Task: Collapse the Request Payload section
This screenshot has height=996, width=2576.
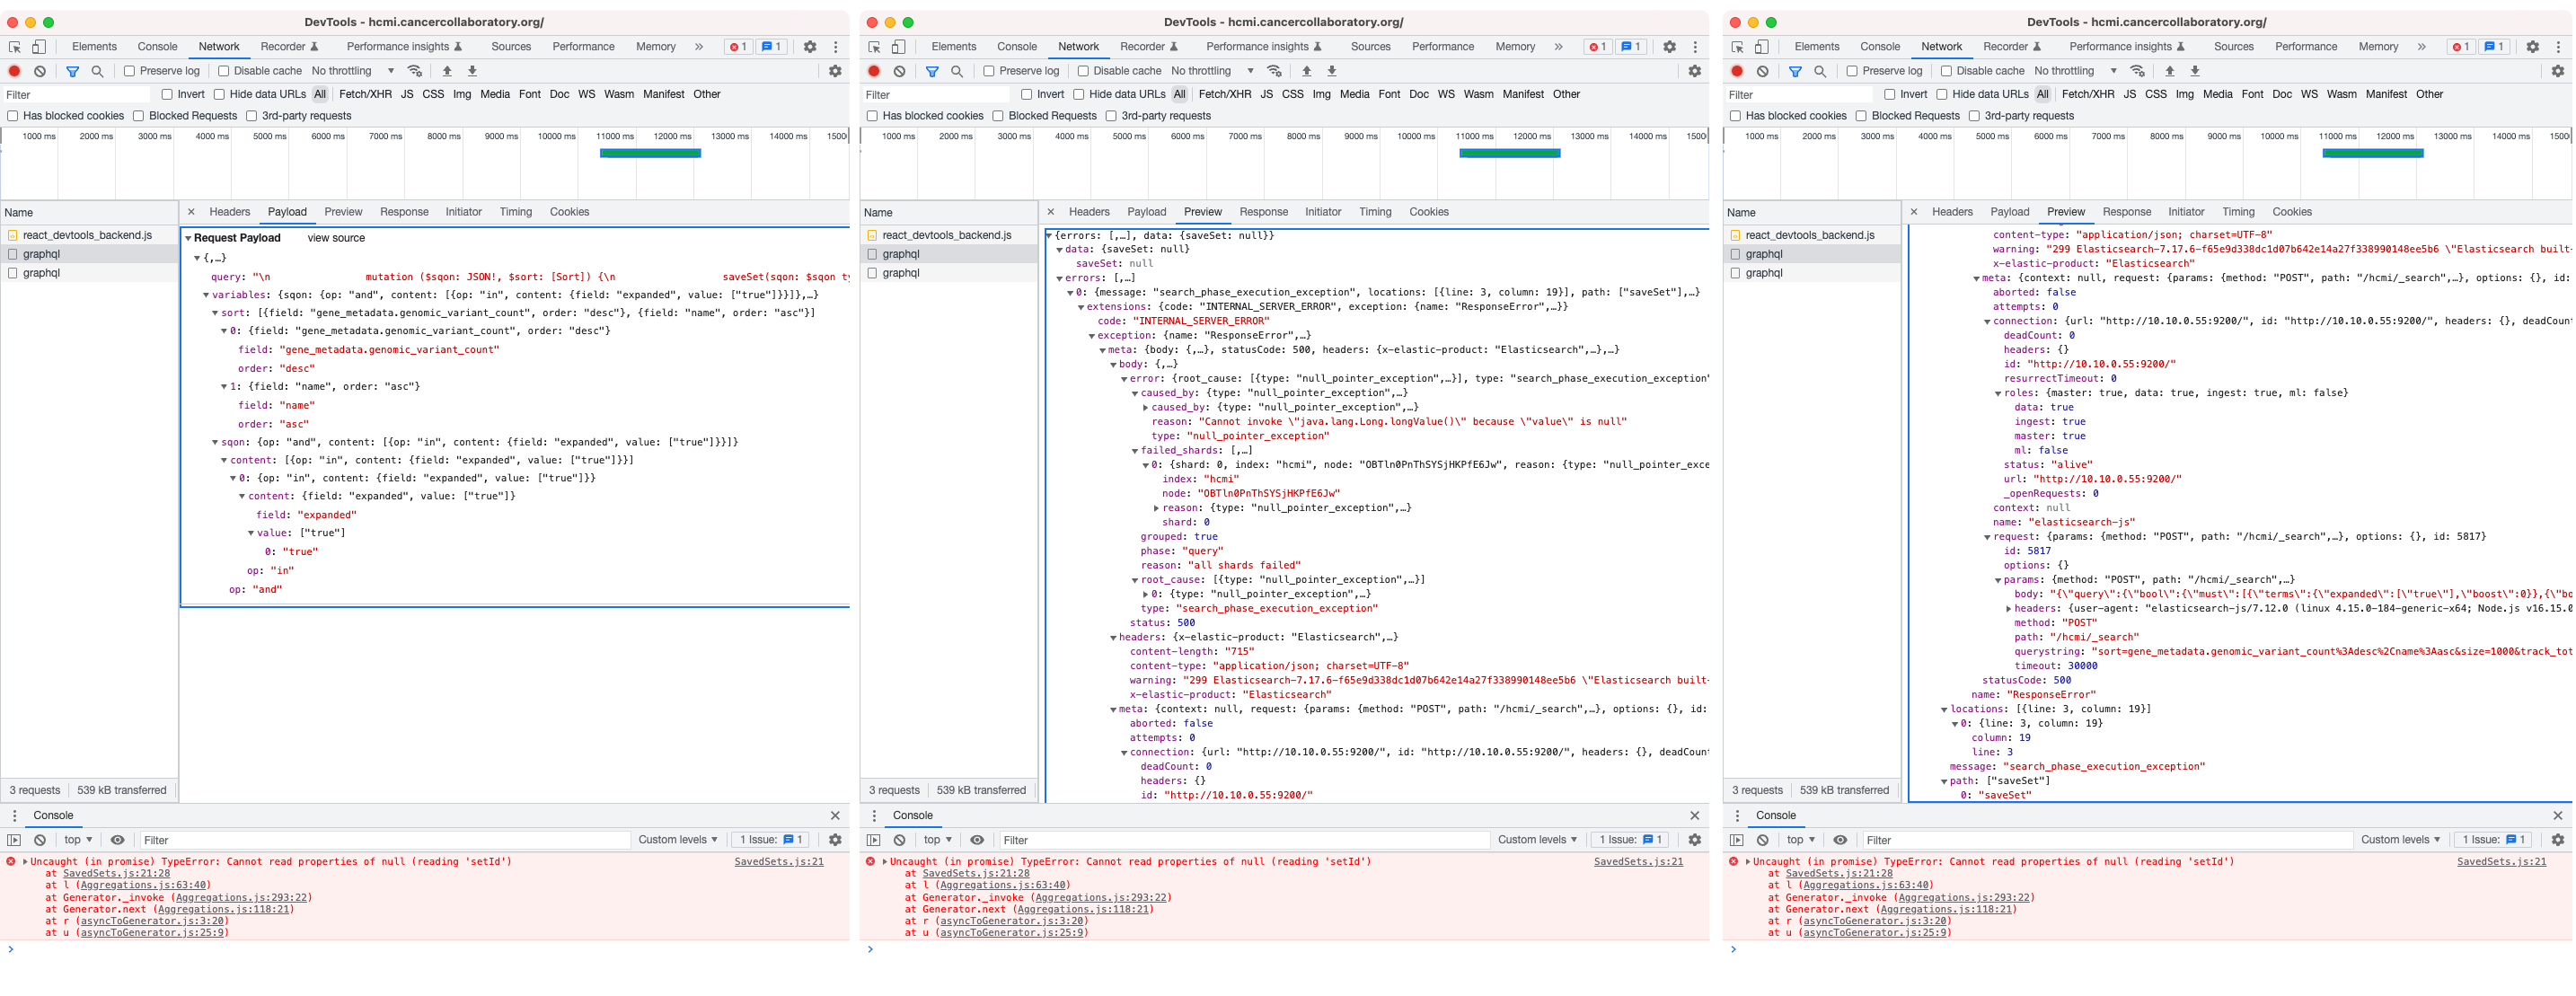Action: 188,238
